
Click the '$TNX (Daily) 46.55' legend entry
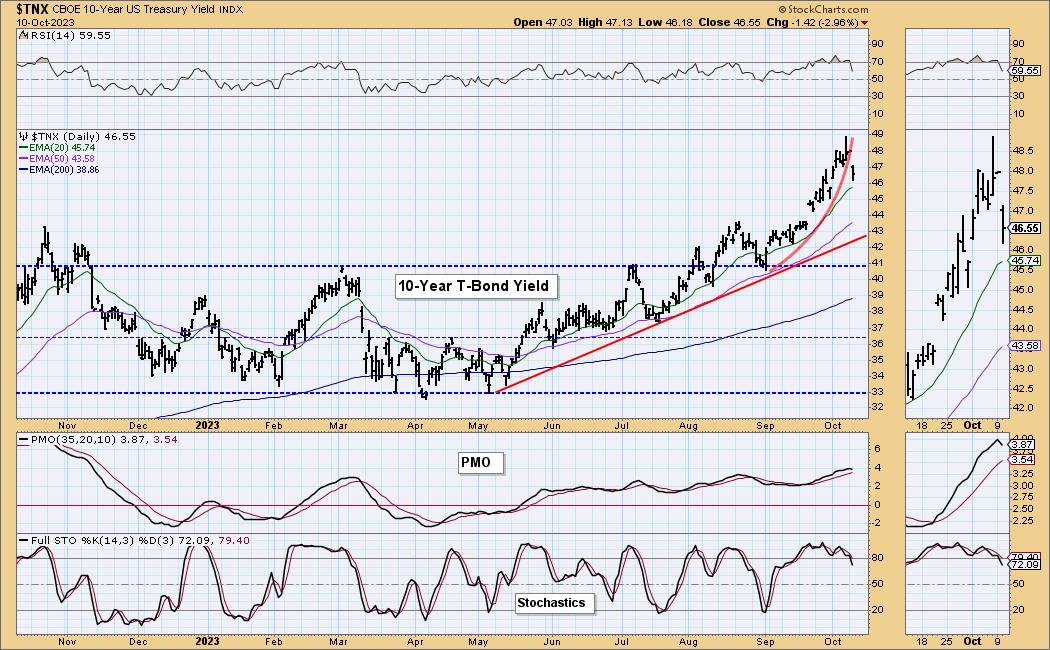(83, 136)
